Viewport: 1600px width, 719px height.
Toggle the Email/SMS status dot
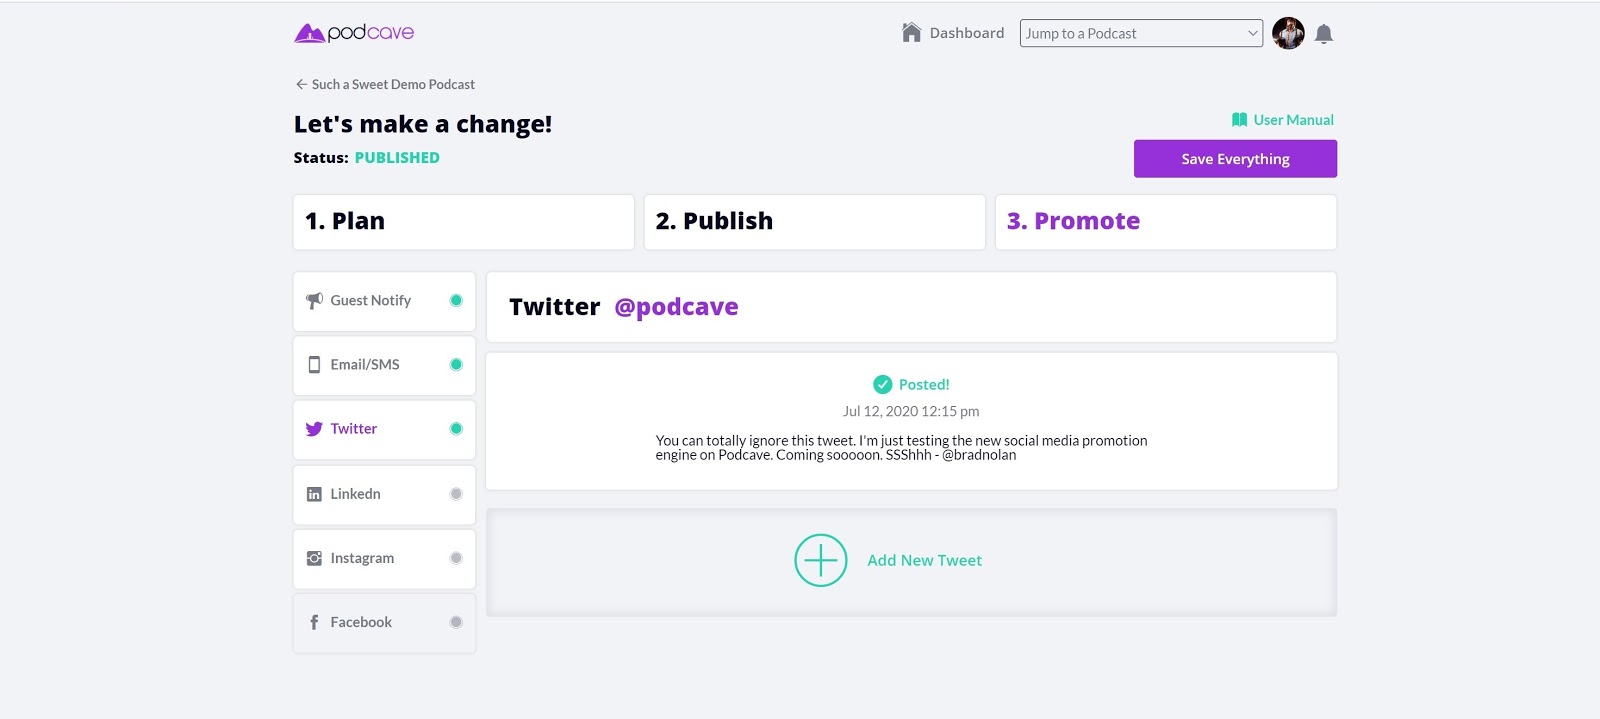(456, 365)
